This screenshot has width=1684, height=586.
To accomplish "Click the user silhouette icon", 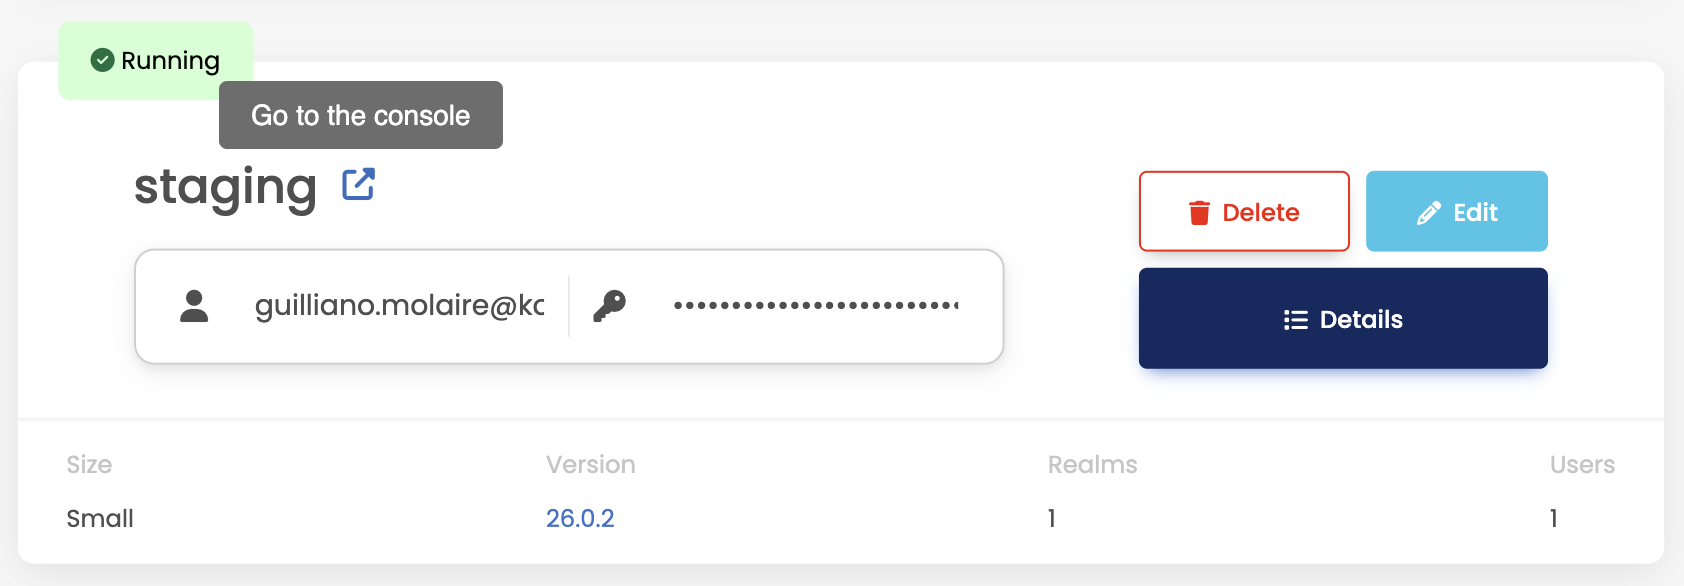I will (194, 306).
